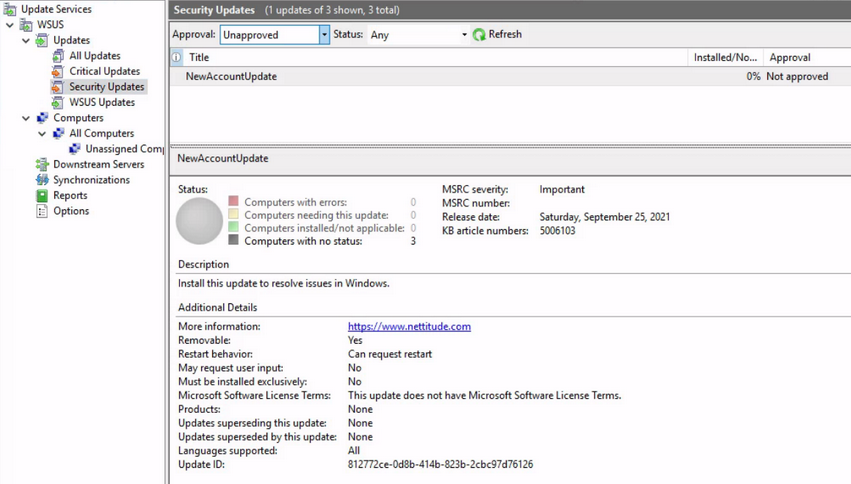Click Can request restart value

pos(390,354)
